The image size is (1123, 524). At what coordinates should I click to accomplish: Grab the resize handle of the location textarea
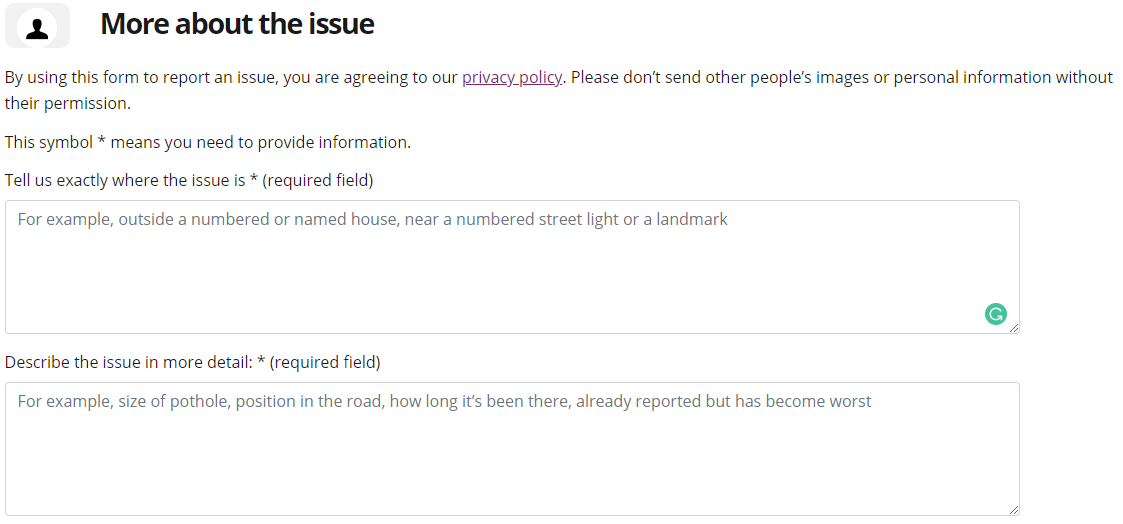1013,328
